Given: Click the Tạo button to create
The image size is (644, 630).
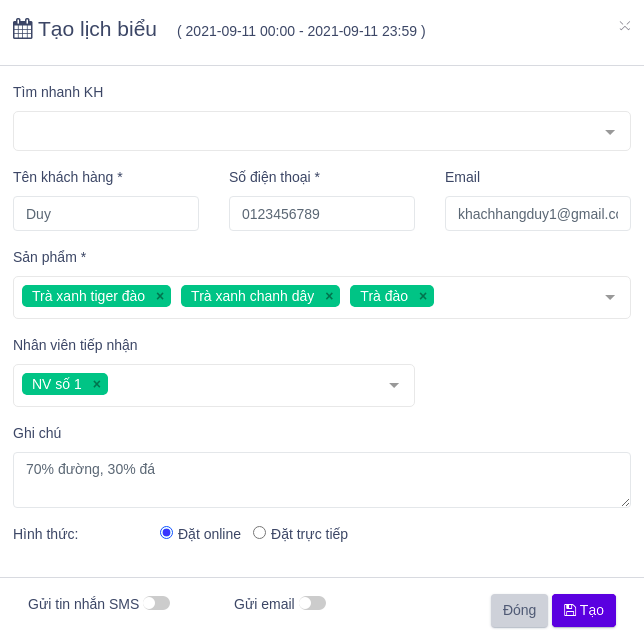Looking at the screenshot, I should tap(584, 610).
